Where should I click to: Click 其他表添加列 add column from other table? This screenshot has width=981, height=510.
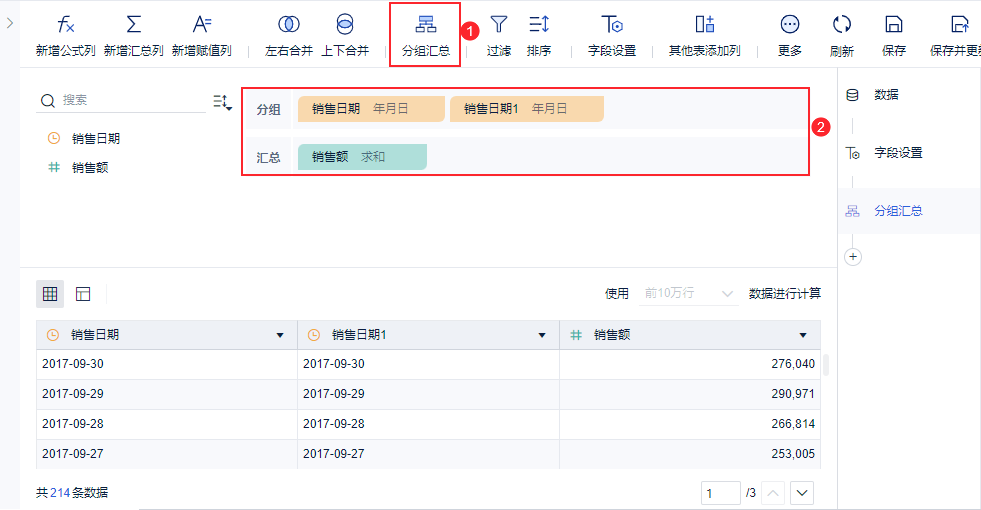point(704,36)
